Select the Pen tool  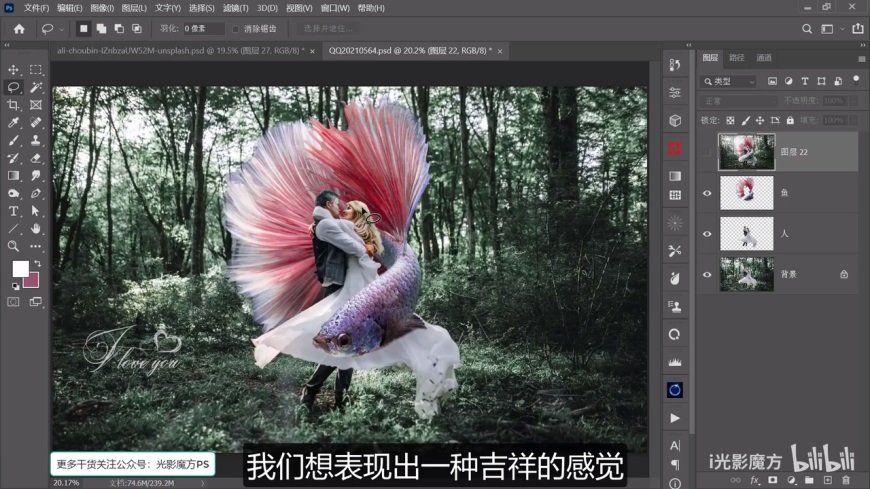(36, 194)
